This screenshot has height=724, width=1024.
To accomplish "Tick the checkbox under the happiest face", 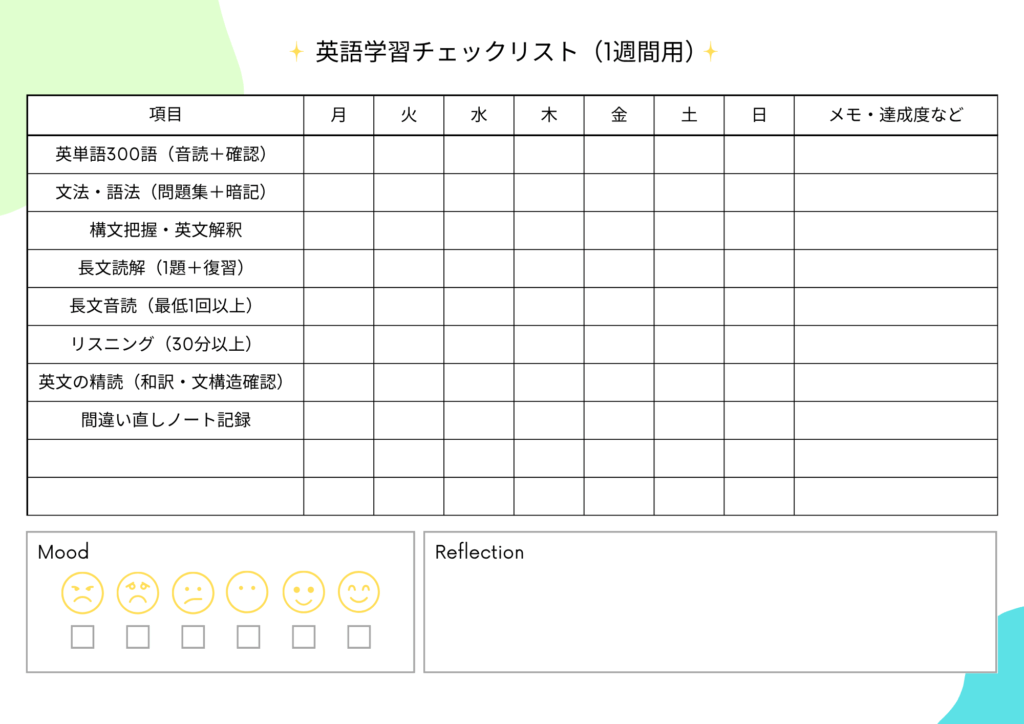I will (359, 637).
